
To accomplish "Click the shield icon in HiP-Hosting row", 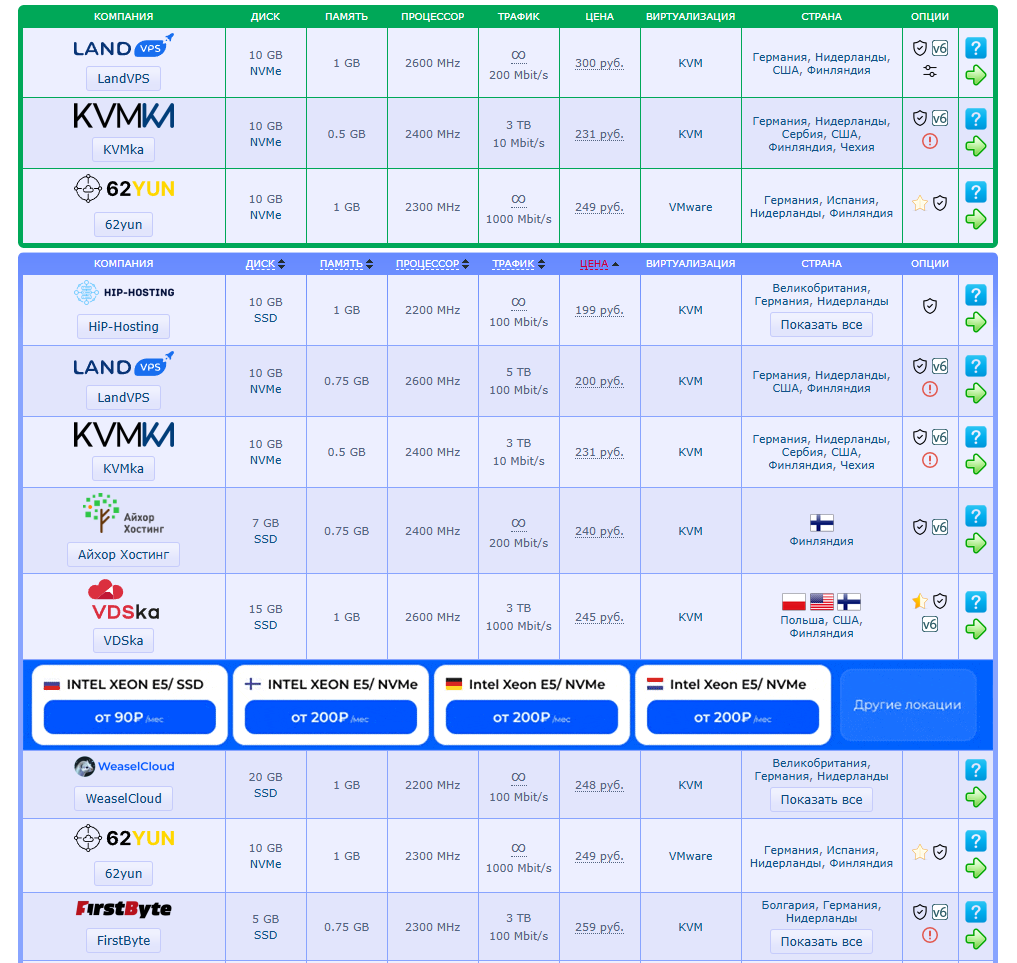I will 929,306.
